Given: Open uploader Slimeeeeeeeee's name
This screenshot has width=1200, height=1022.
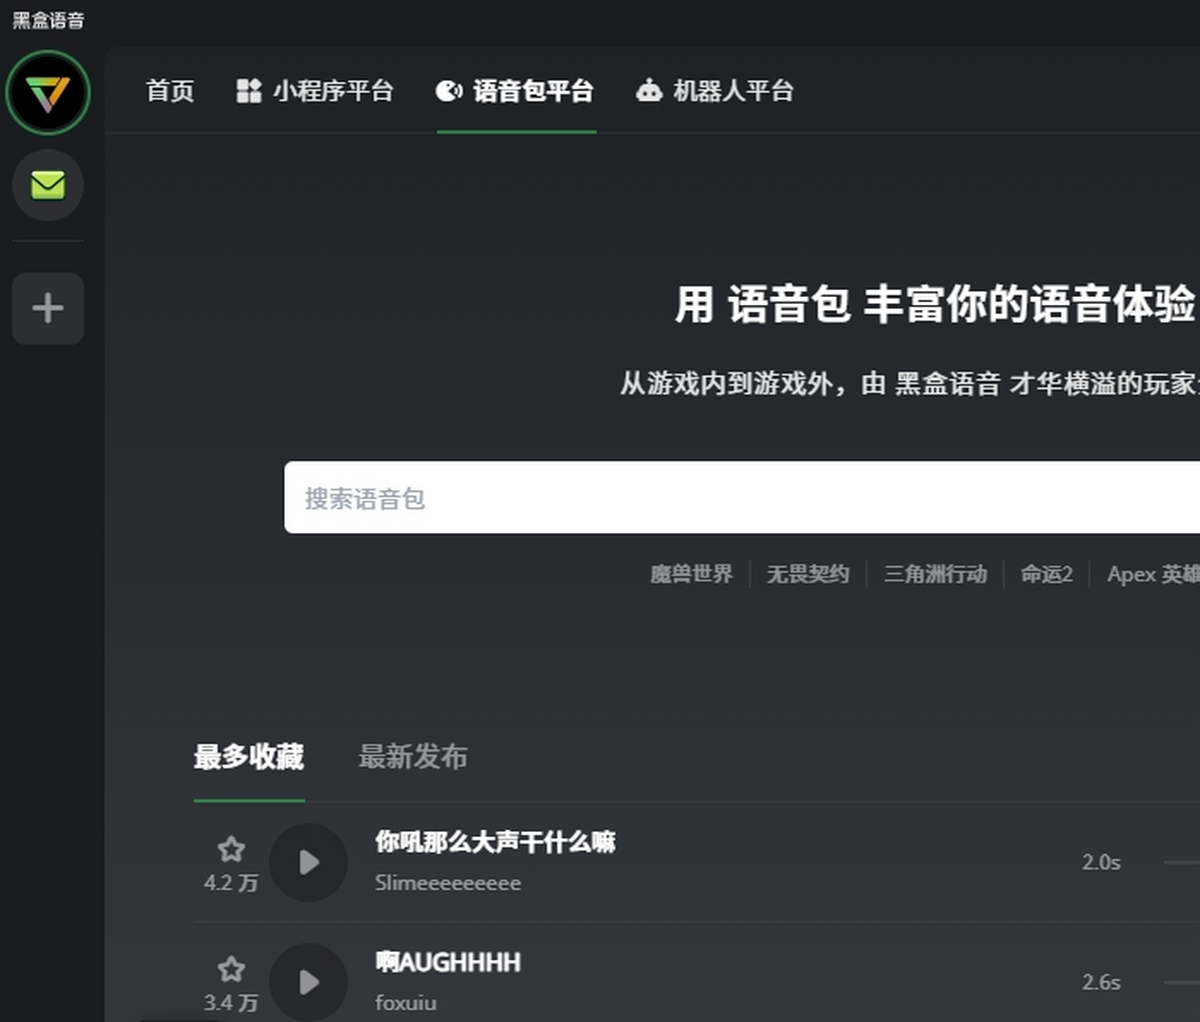Looking at the screenshot, I should point(448,883).
